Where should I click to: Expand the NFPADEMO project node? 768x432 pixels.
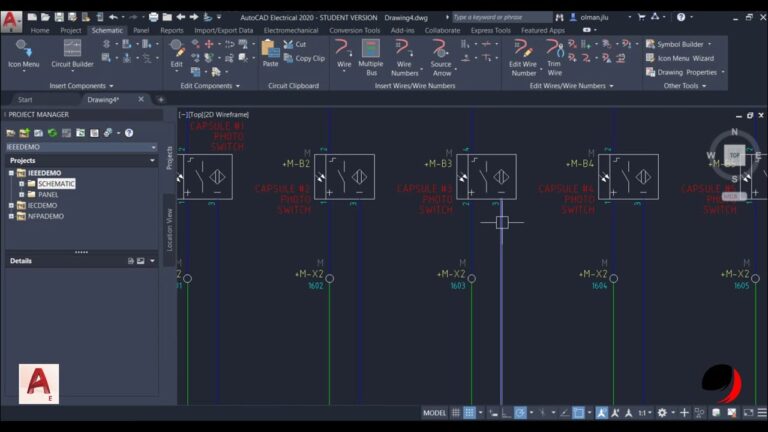click(11, 216)
